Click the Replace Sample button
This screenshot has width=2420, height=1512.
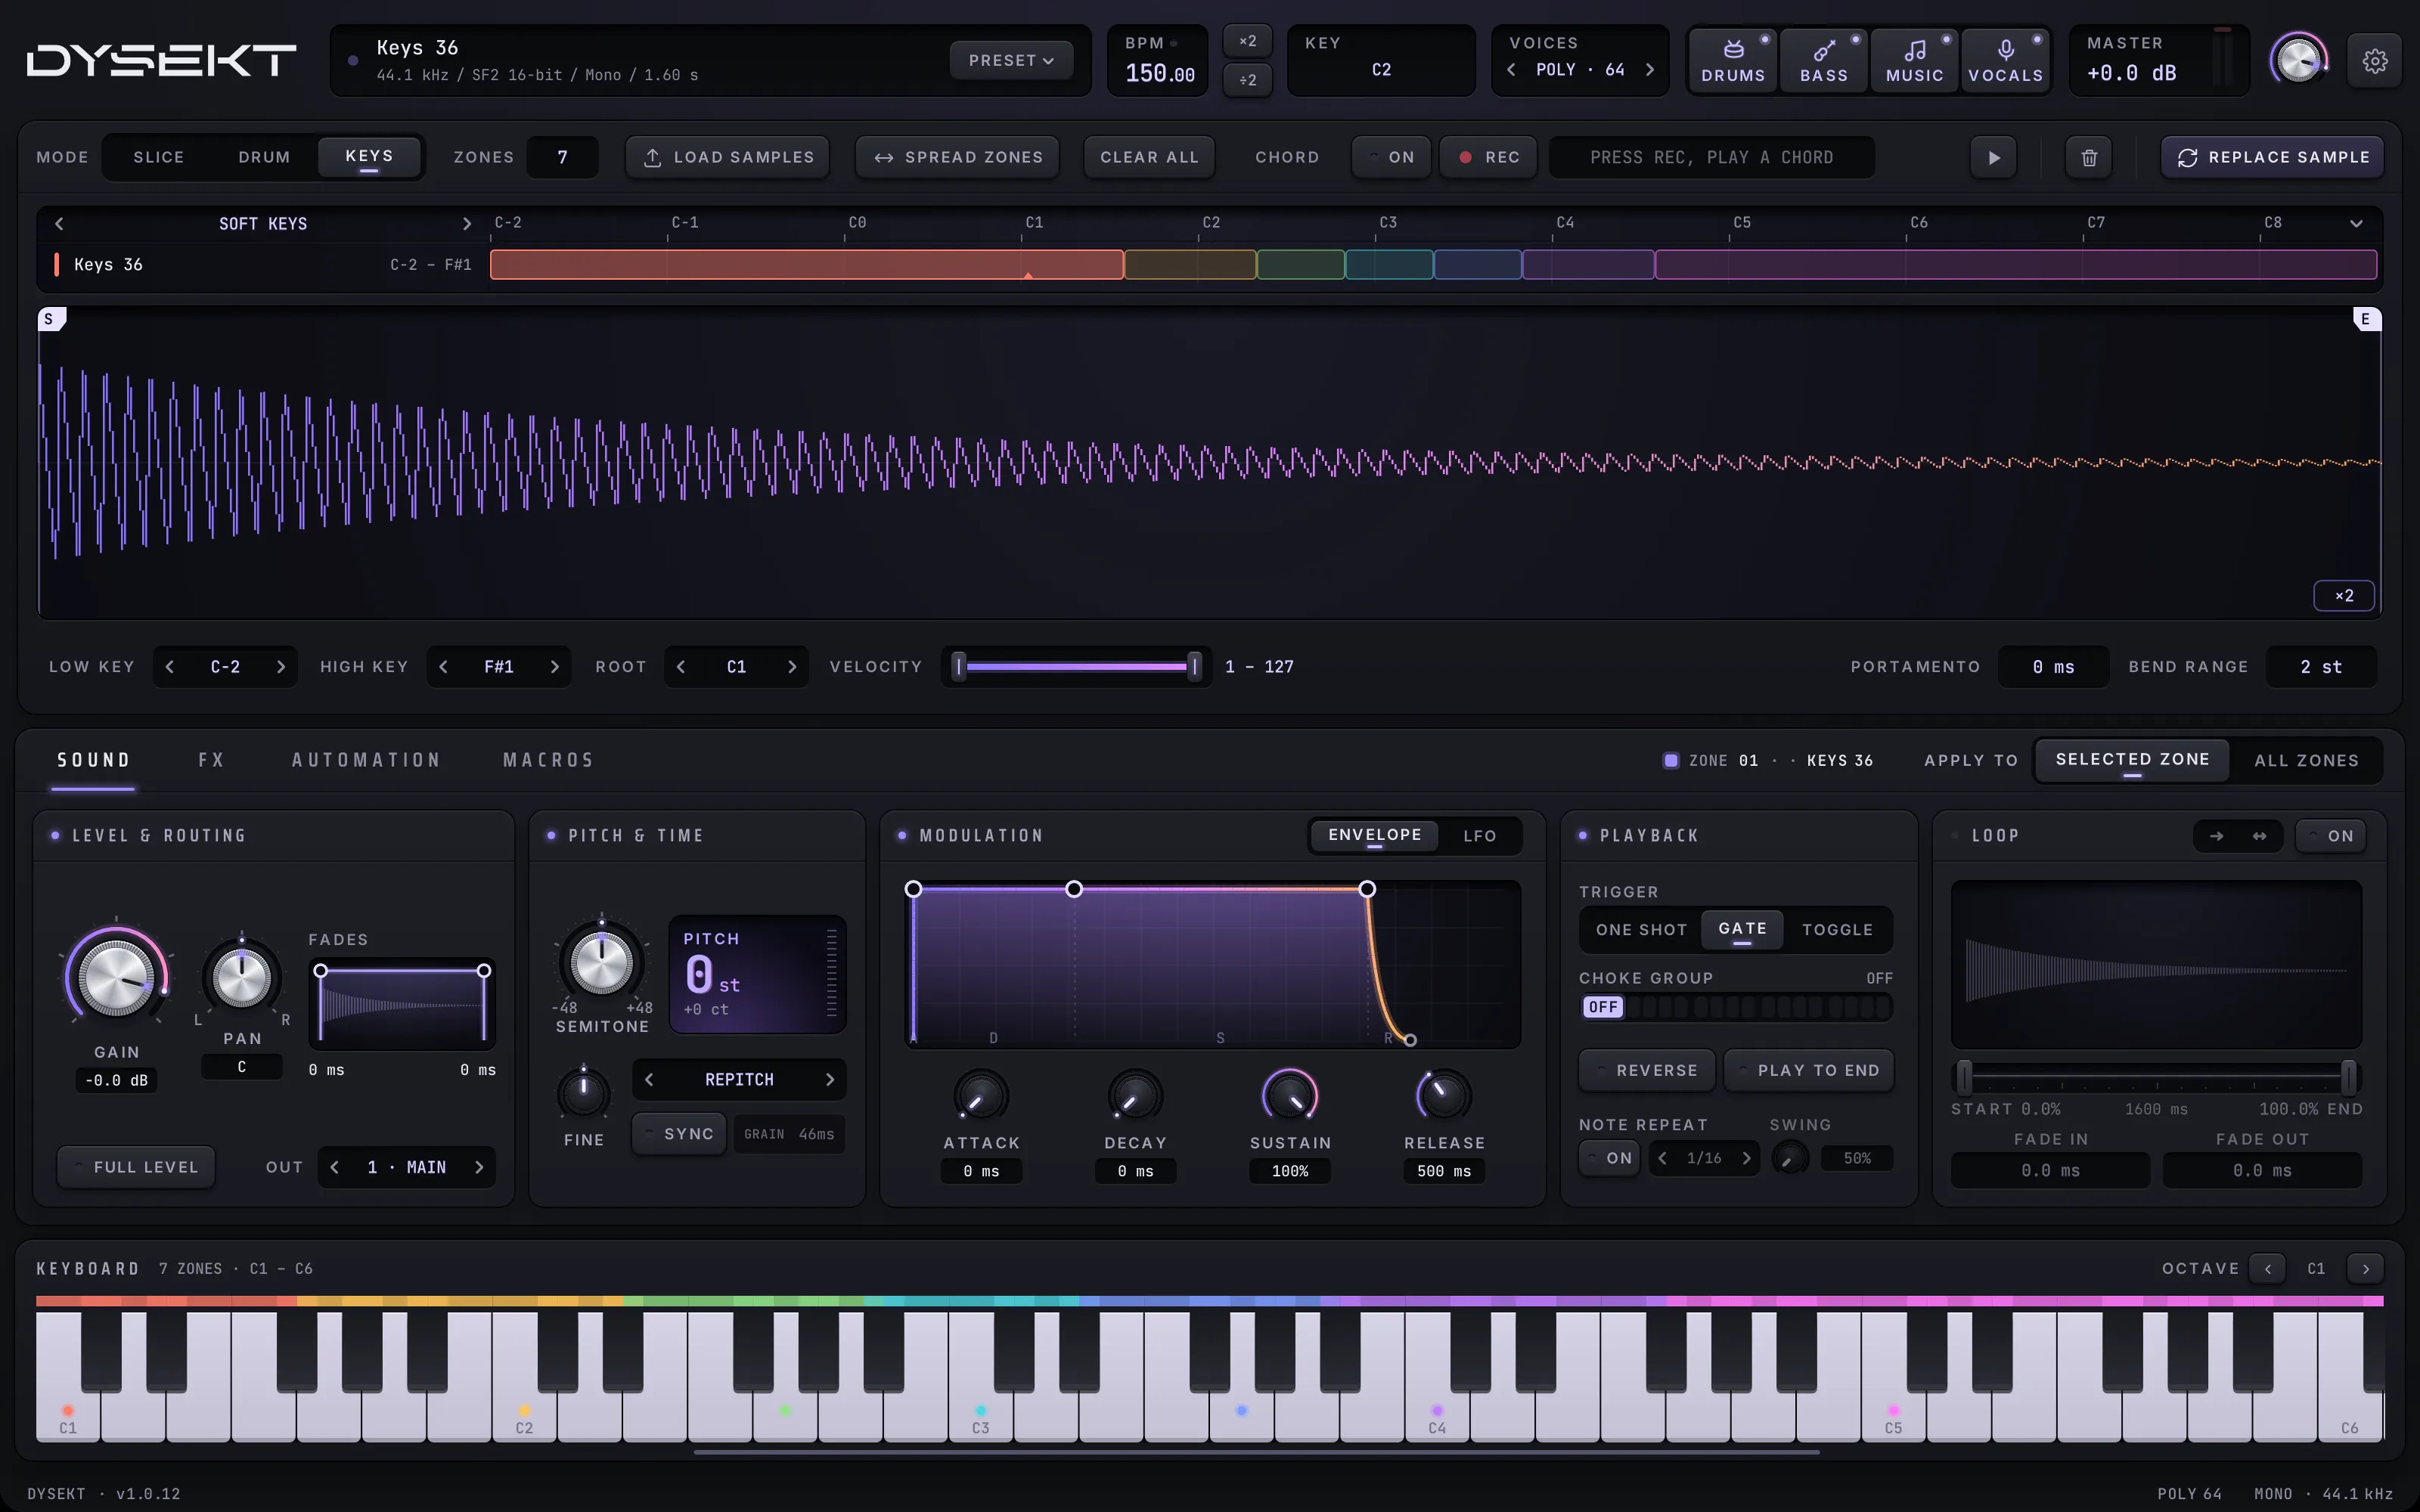pos(2272,157)
